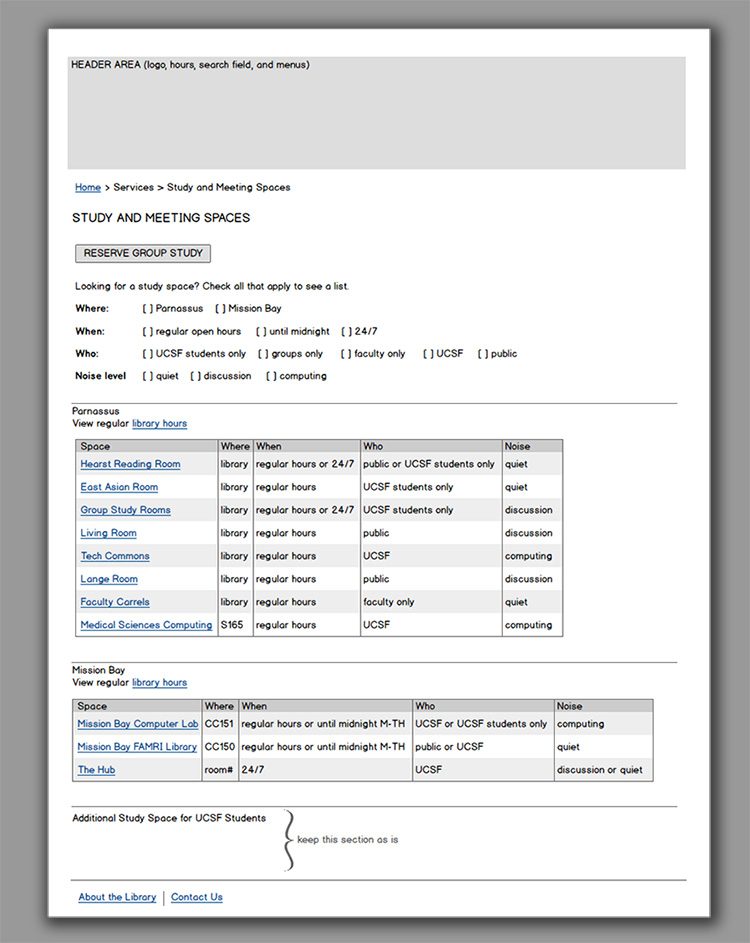Screen dimensions: 750x943
Task: Click the Reserve Group Study button
Action: tap(143, 253)
